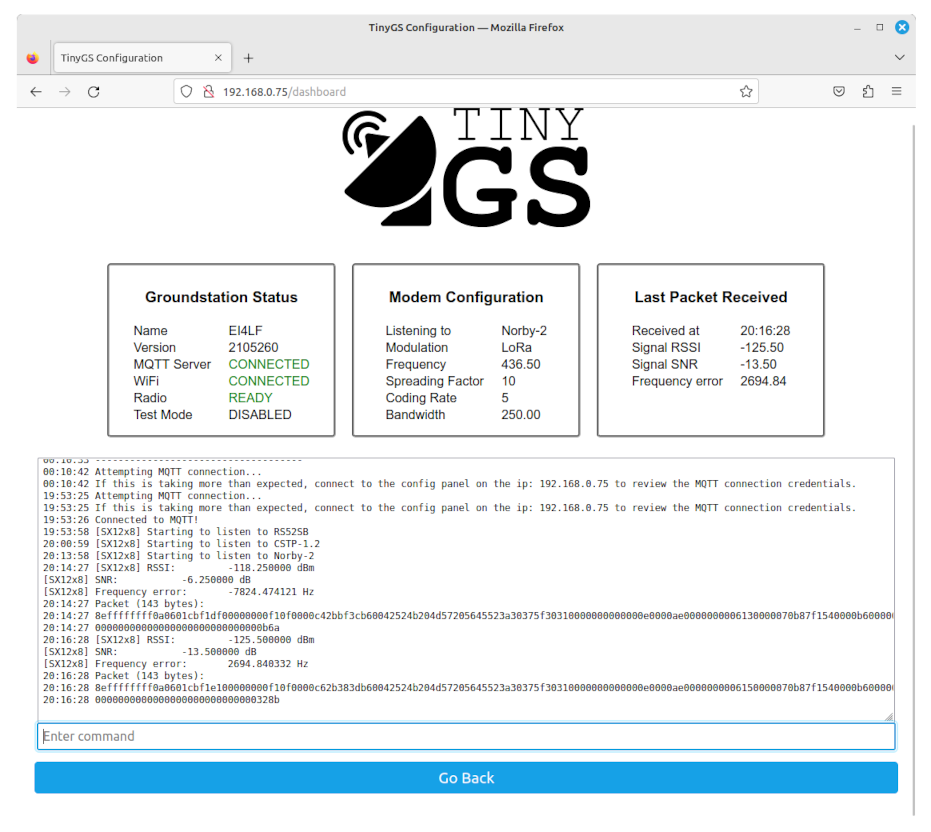This screenshot has width=931, height=832.
Task: Click the TinyGS logo image
Action: coord(466,167)
